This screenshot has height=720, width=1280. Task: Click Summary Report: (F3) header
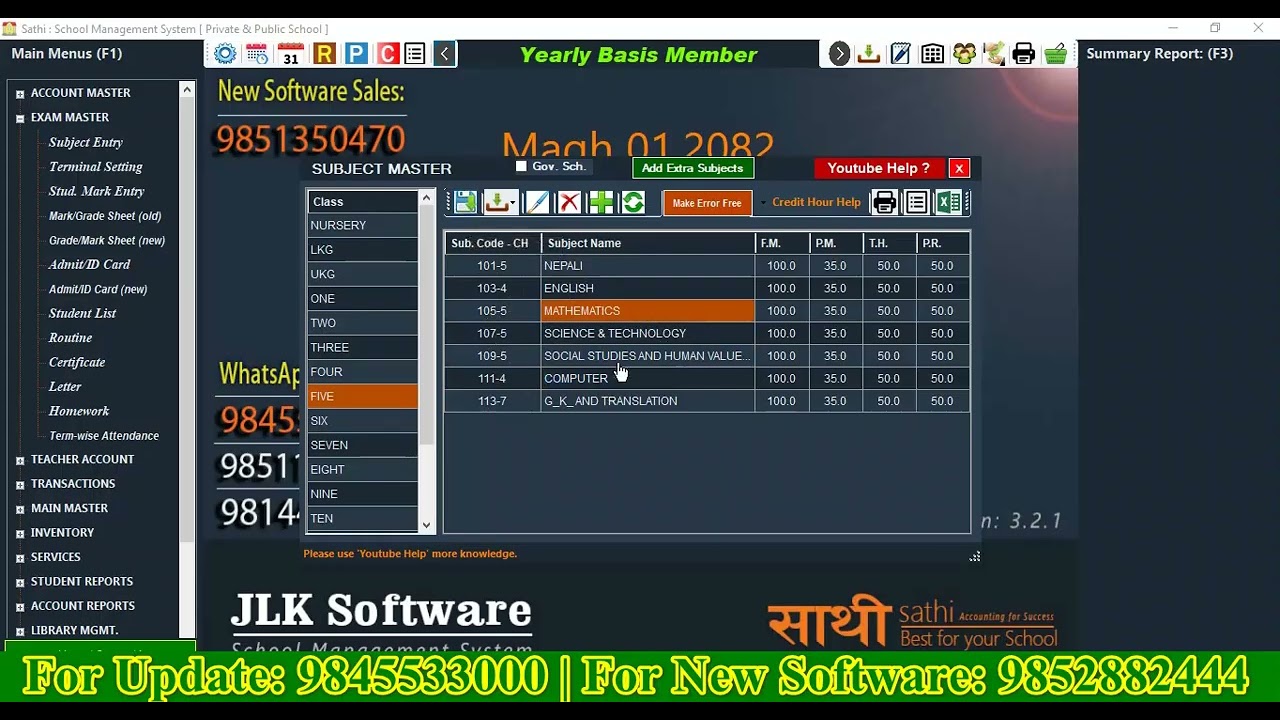pyautogui.click(x=1159, y=54)
